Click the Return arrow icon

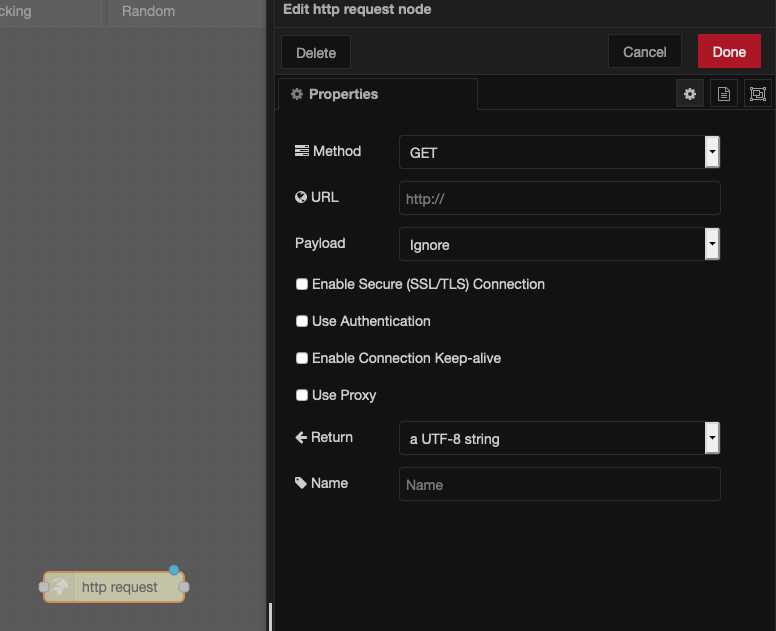point(301,437)
